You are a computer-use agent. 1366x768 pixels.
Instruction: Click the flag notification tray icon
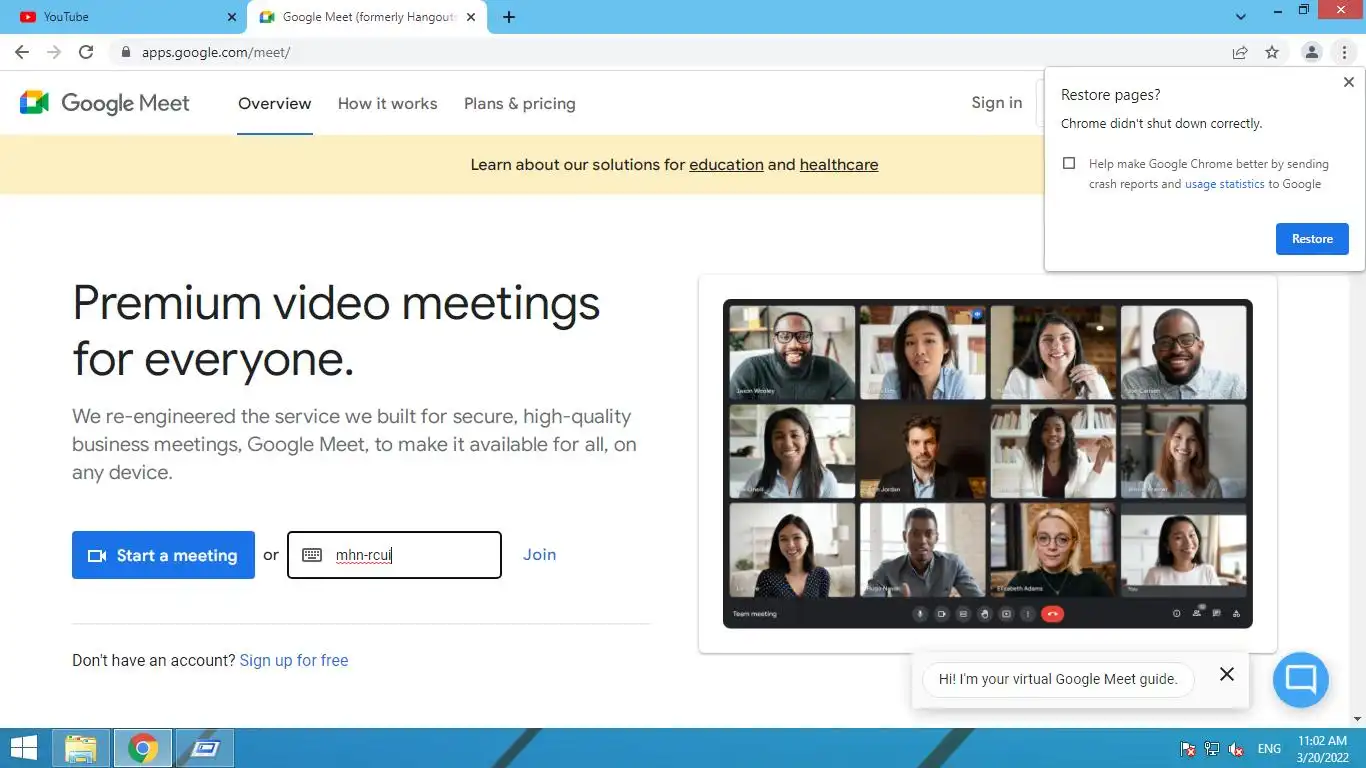tap(1188, 749)
